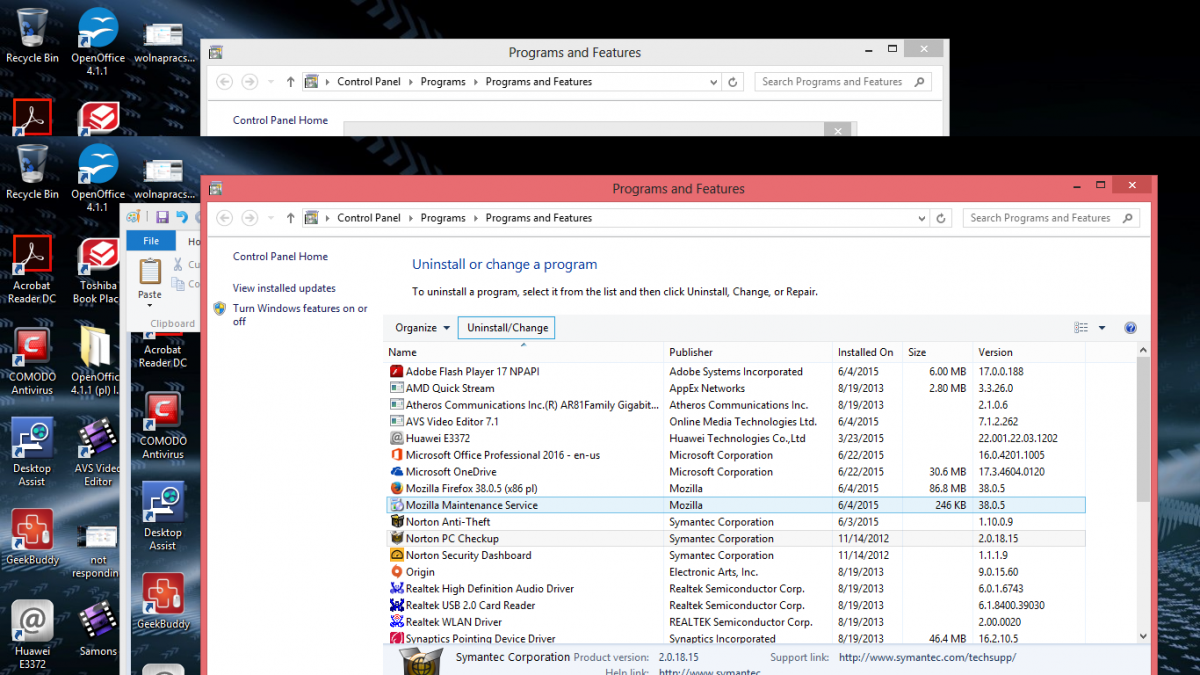
Task: Select the Synaptics Pointing Device Driver icon
Action: click(397, 639)
